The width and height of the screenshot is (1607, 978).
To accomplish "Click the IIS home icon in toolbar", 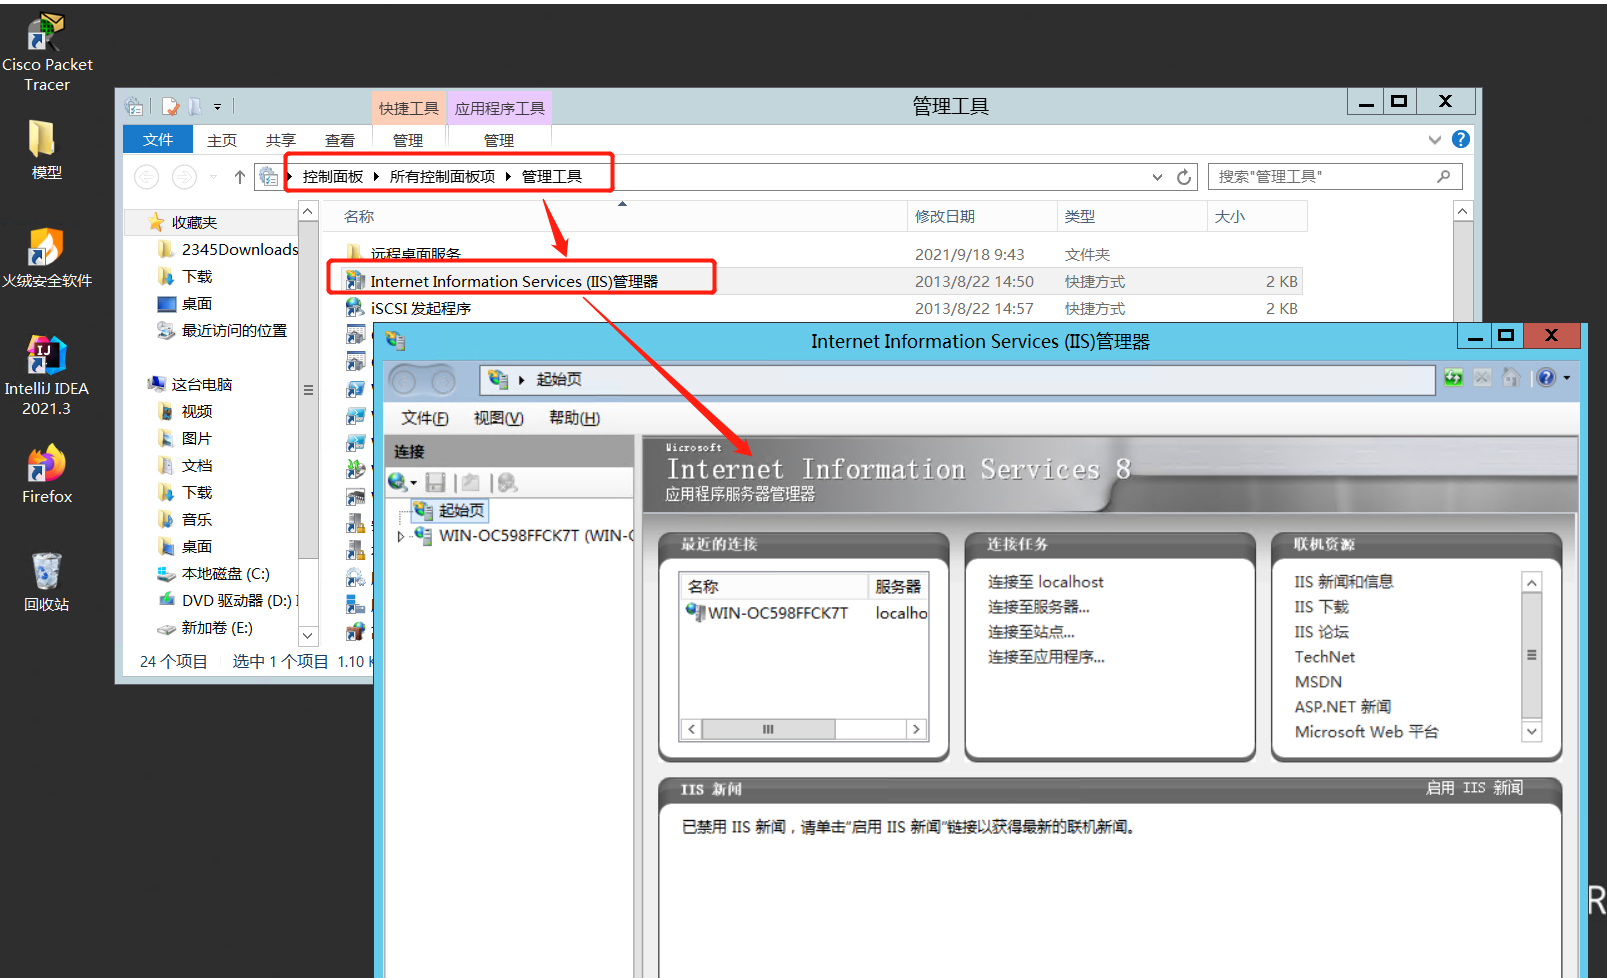I will click(x=1511, y=378).
